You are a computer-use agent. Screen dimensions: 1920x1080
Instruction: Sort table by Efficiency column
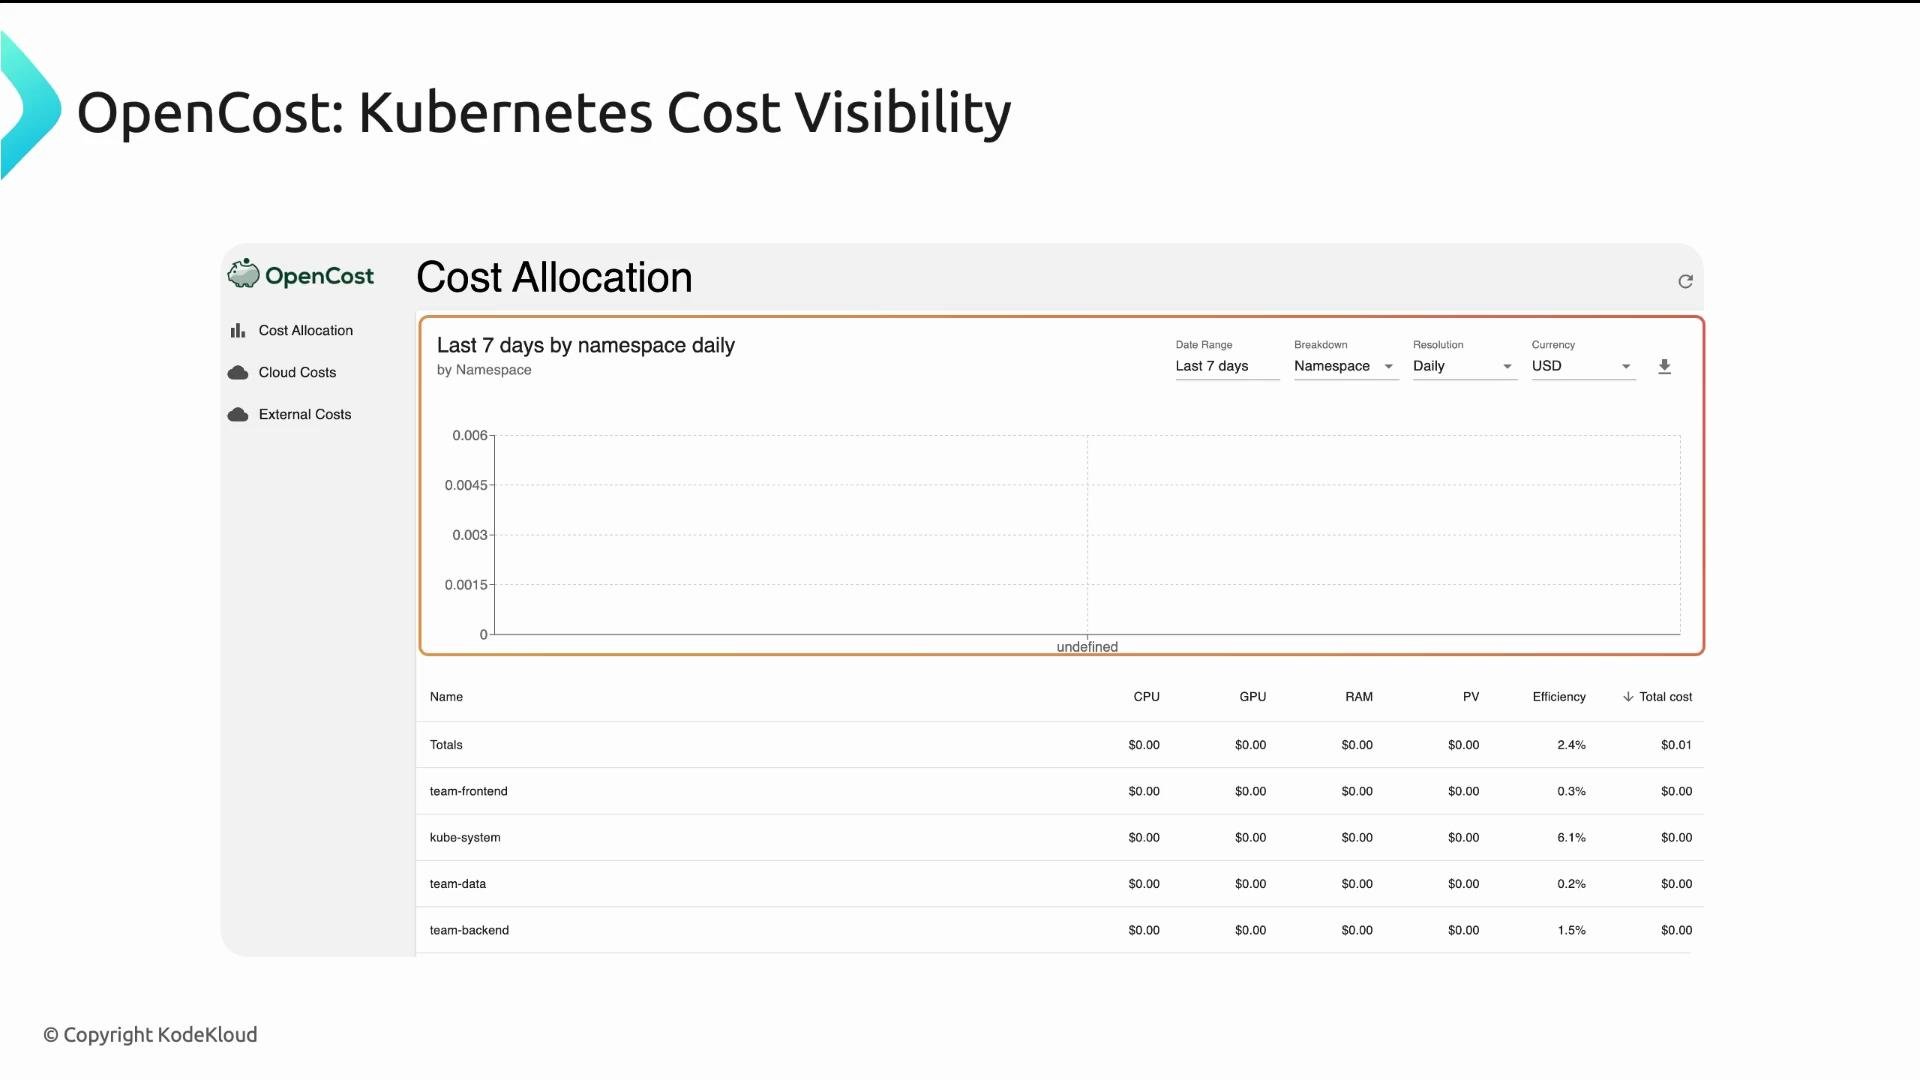[1559, 697]
